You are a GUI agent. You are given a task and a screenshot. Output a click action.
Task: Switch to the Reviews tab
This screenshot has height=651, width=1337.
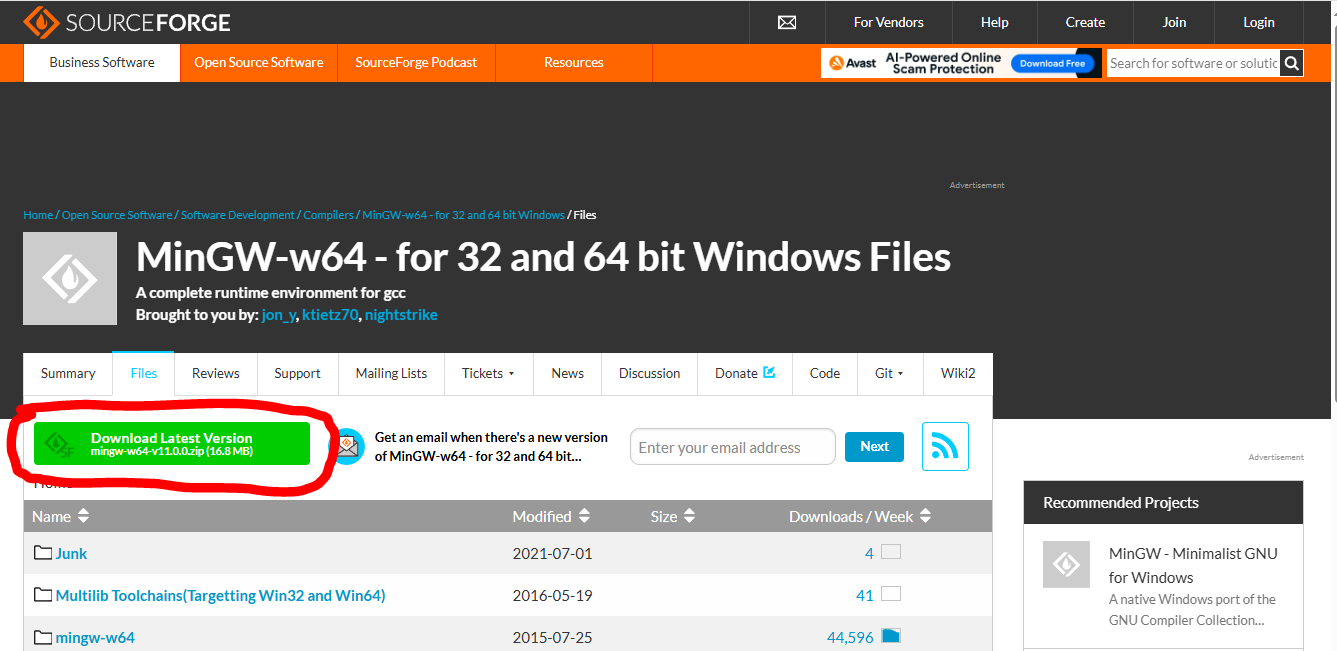pos(216,373)
